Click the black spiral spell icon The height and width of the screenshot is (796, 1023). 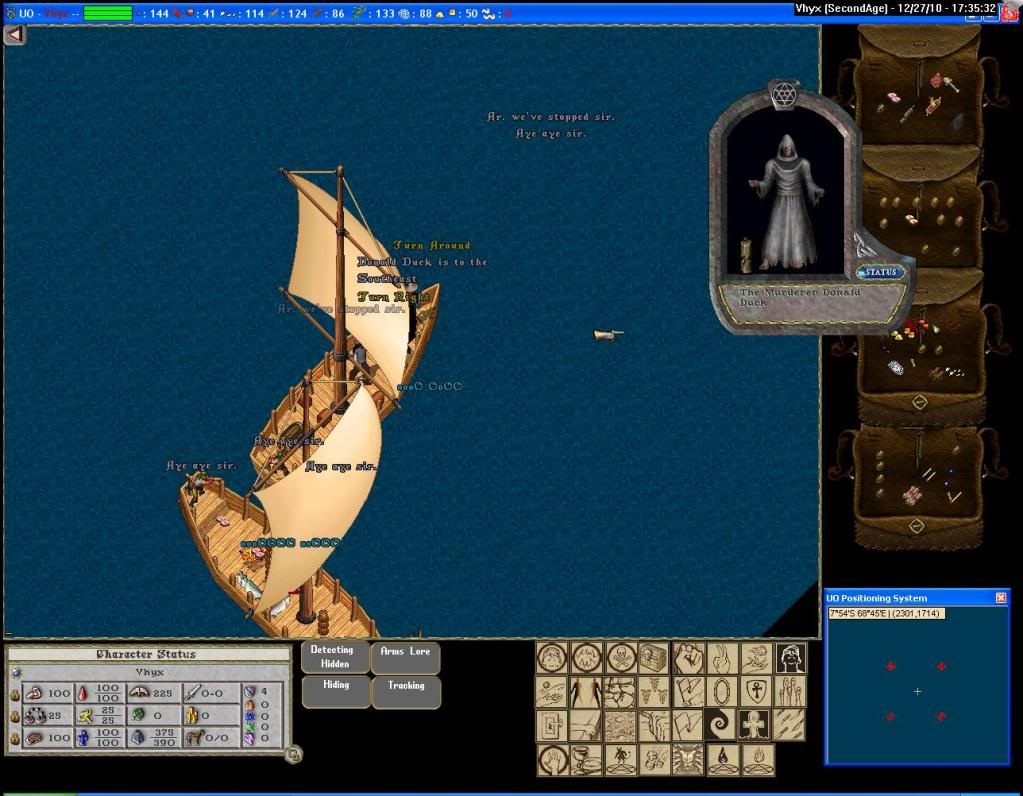pyautogui.click(x=722, y=725)
